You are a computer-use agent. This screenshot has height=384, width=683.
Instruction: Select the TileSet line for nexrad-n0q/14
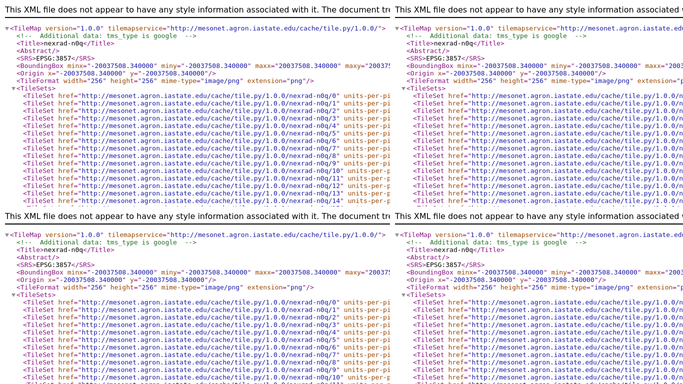[206, 201]
